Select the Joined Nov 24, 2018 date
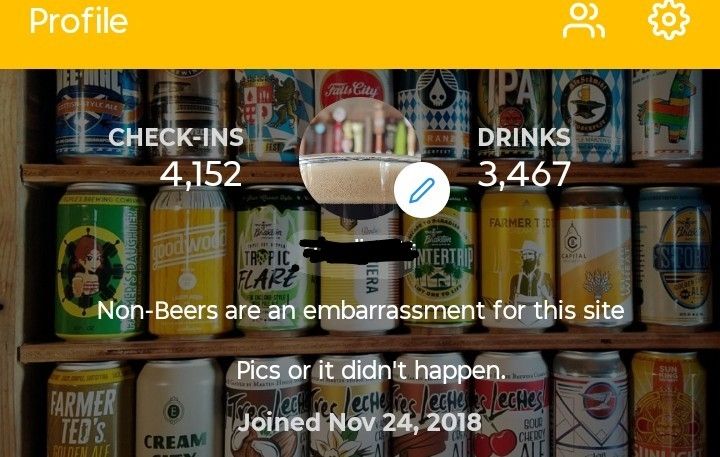 360,423
